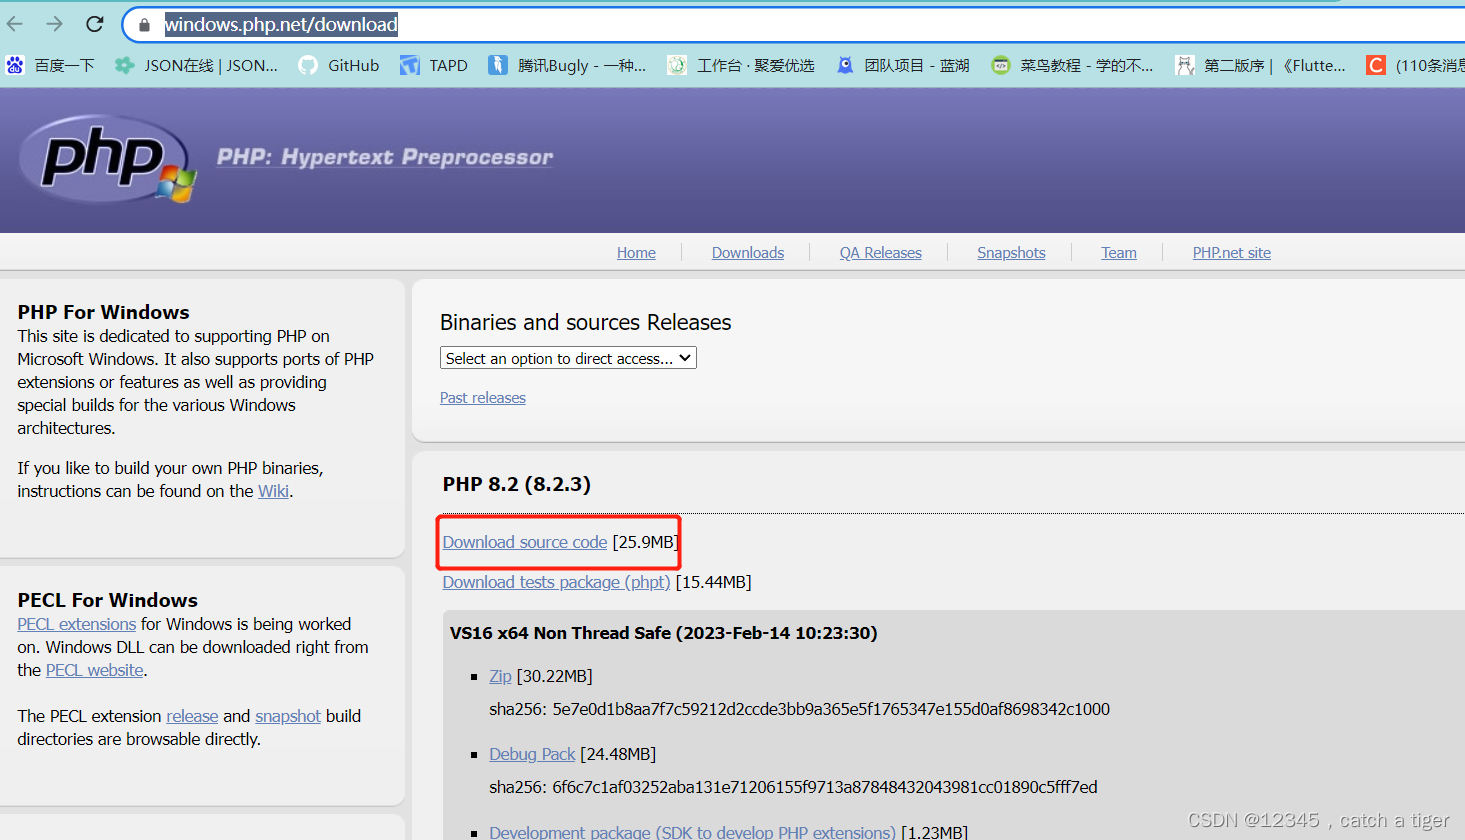Click the site security lock icon
Viewport: 1465px width, 840px height.
pyautogui.click(x=143, y=24)
